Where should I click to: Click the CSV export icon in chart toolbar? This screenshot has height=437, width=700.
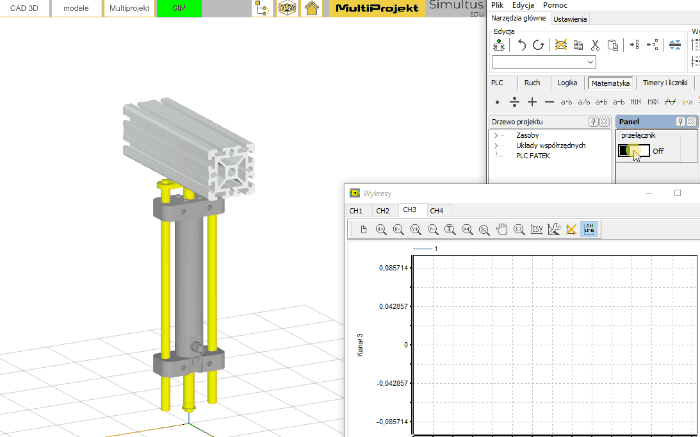click(536, 229)
